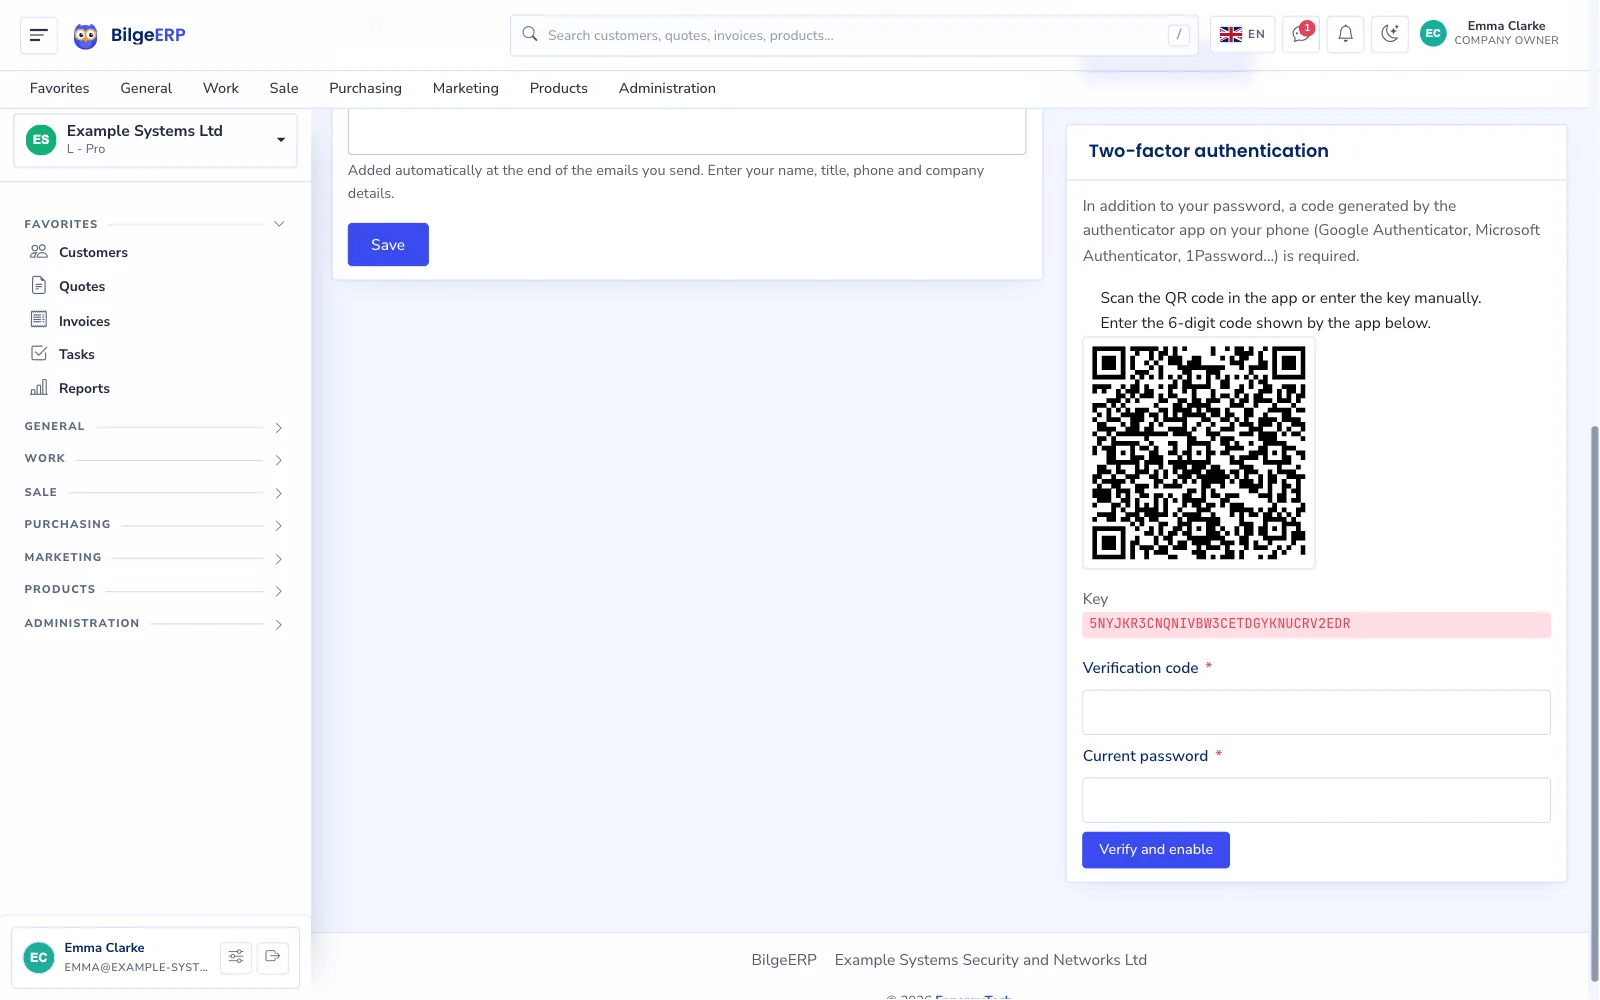Open Quotes in the favorites sidebar
The image size is (1600, 1000).
[82, 286]
